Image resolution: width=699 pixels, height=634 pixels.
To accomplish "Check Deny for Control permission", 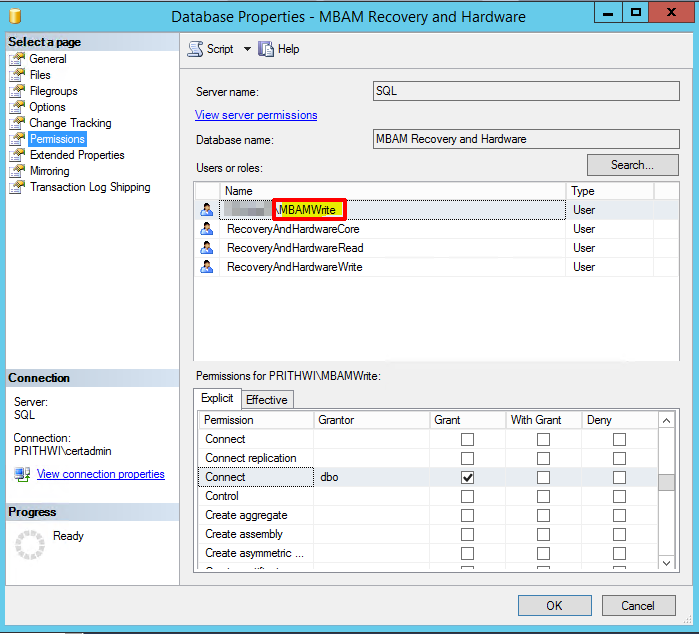I will [x=620, y=497].
